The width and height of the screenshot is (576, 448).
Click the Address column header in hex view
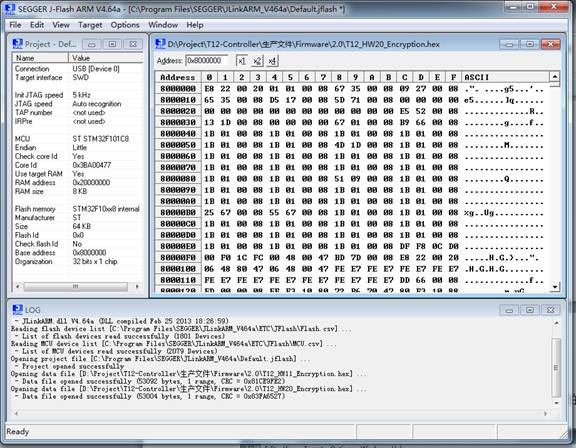(x=178, y=77)
